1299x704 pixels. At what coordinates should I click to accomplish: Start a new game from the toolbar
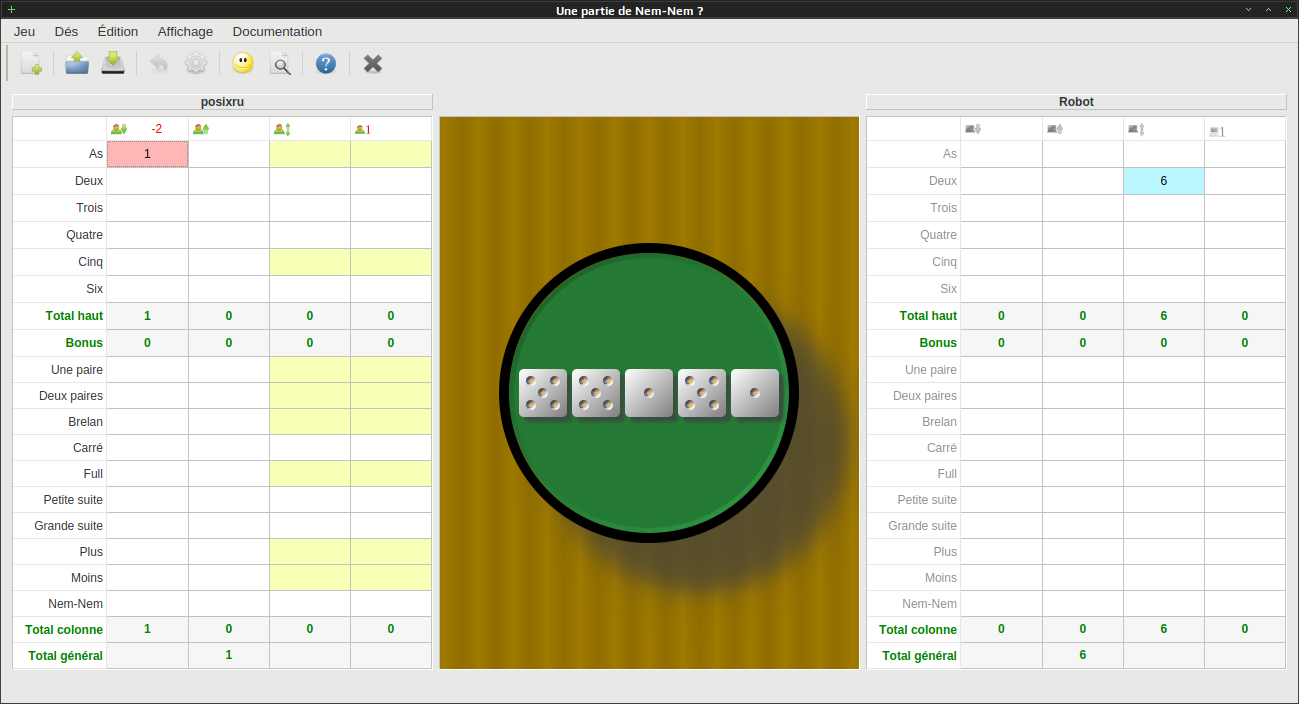(31, 64)
